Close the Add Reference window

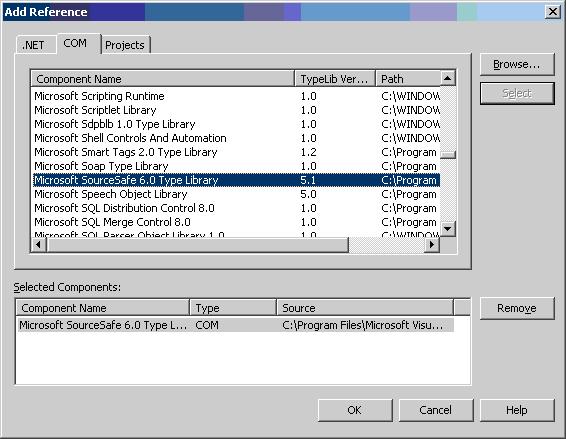pos(553,12)
